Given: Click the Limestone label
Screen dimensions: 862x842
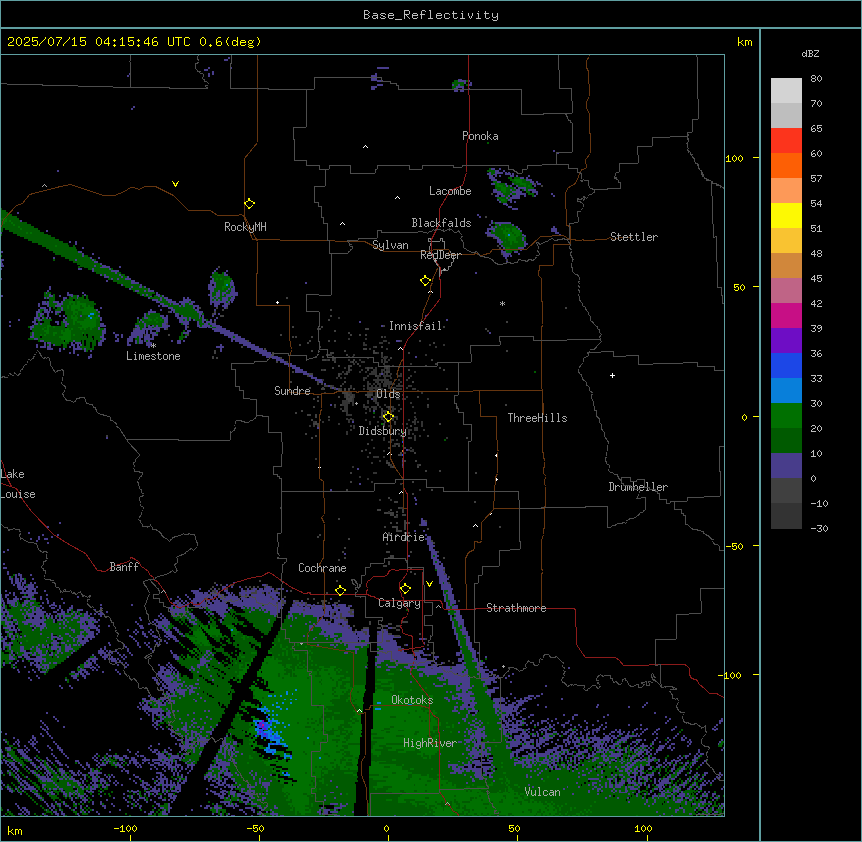Looking at the screenshot, I should tap(153, 356).
